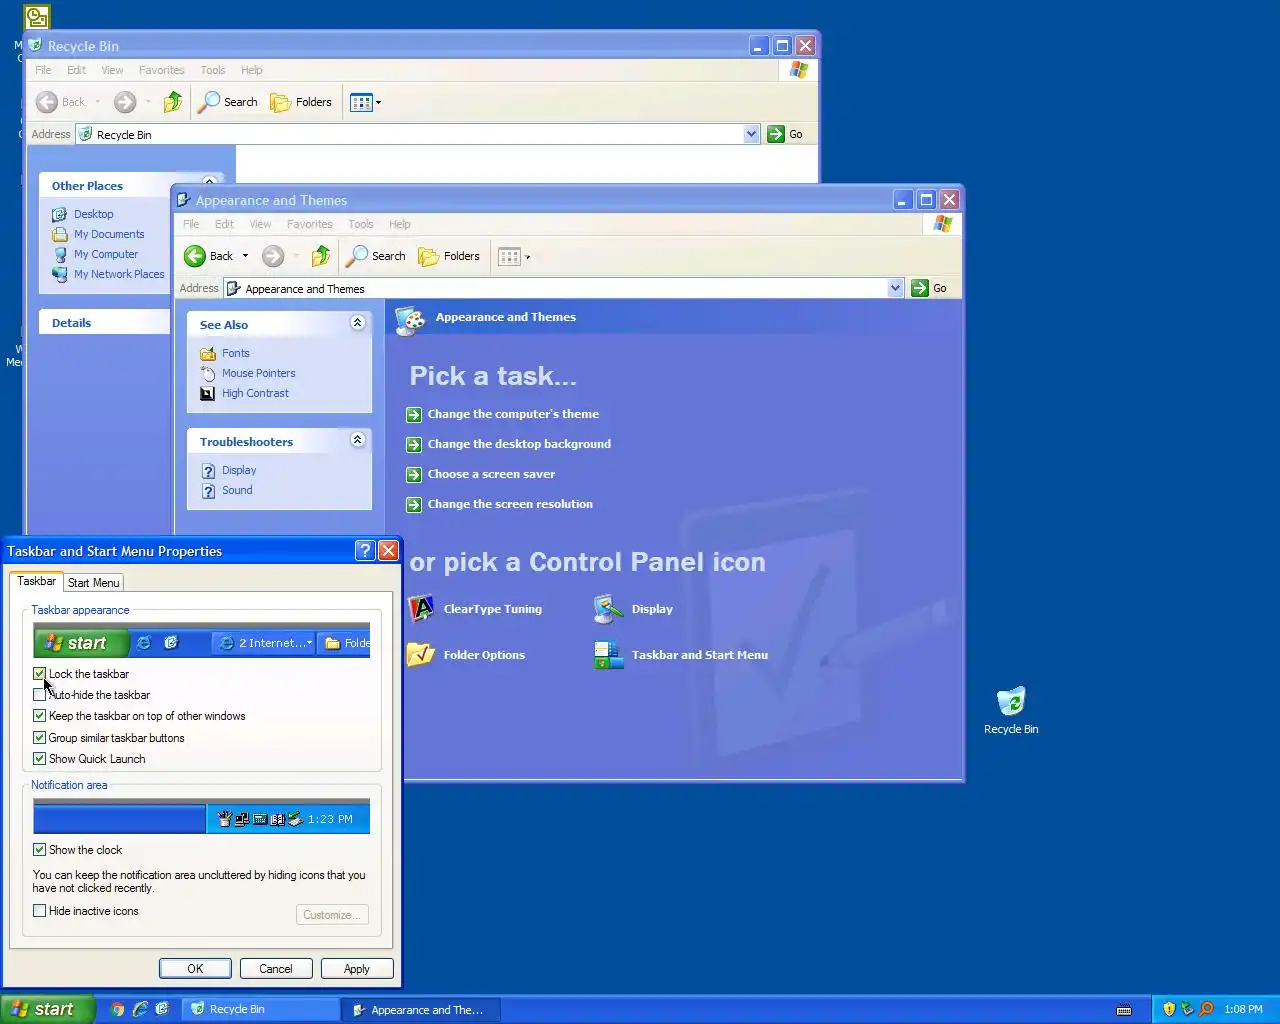Open Mouse Pointers in See Also
The height and width of the screenshot is (1024, 1280).
(258, 373)
